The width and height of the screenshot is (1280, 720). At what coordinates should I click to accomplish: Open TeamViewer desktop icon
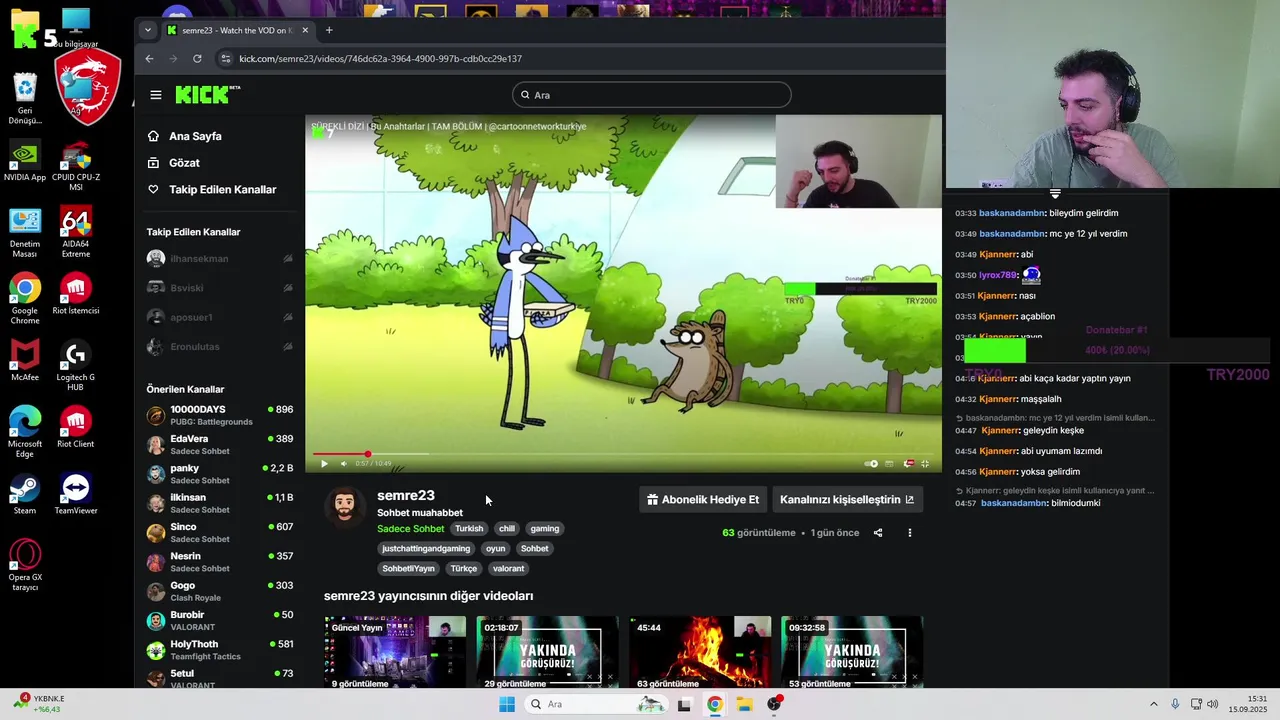pos(76,494)
